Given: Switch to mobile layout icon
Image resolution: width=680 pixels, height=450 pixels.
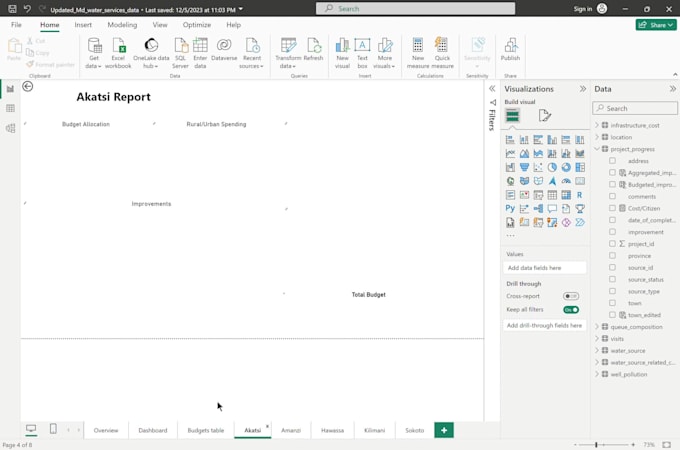Looking at the screenshot, I should [x=53, y=429].
